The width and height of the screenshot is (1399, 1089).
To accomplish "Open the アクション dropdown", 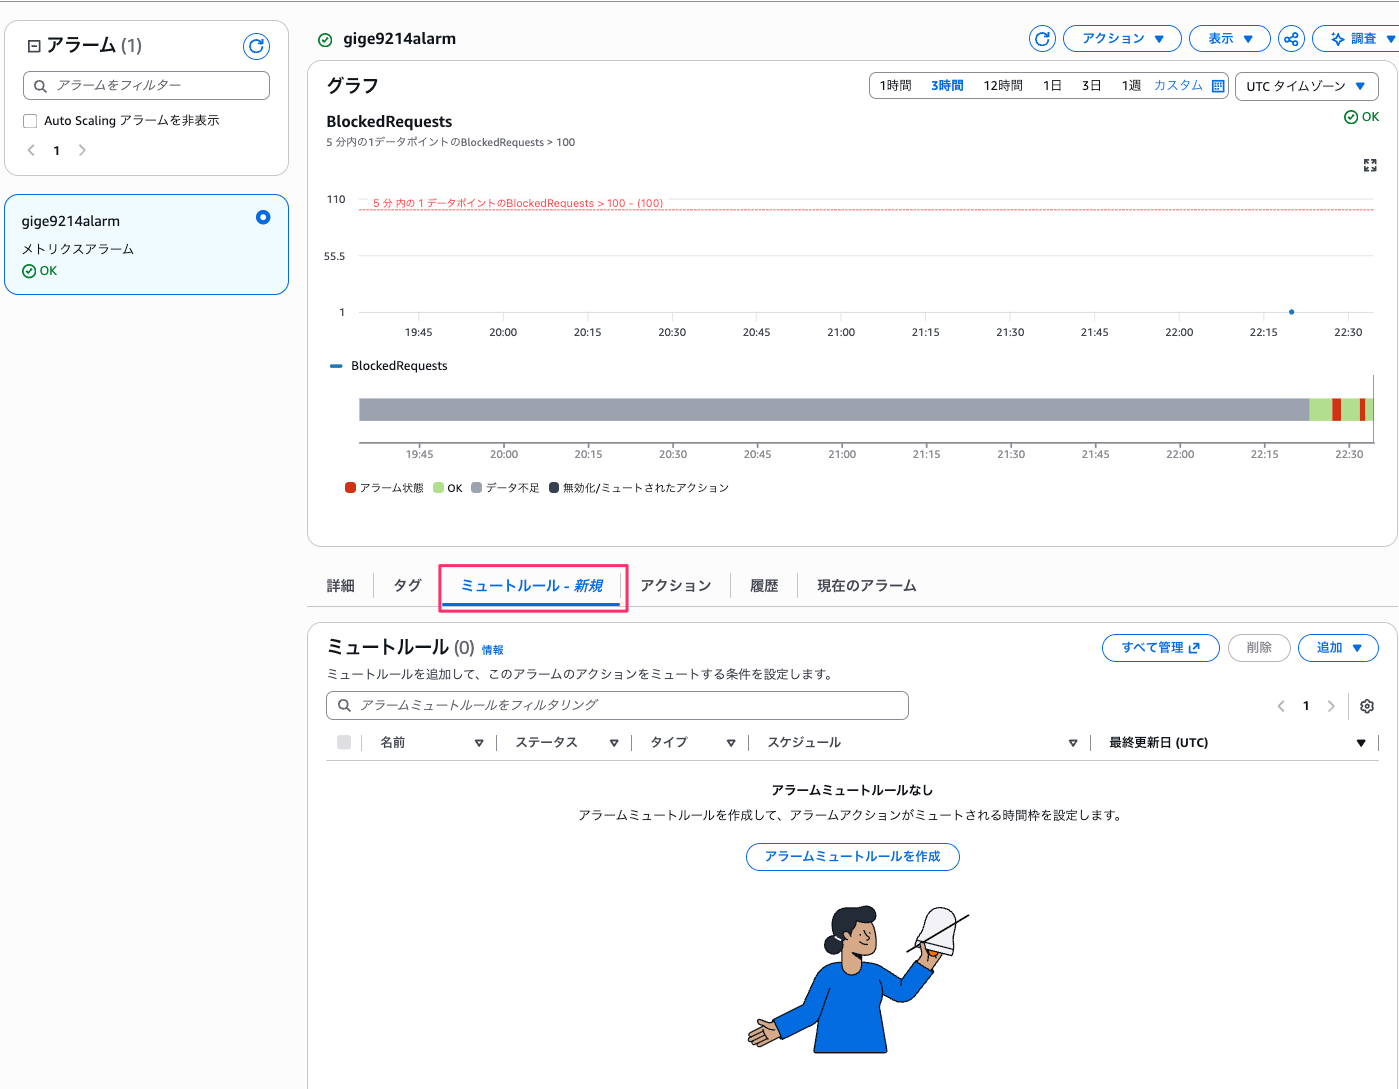I will click(x=1122, y=38).
